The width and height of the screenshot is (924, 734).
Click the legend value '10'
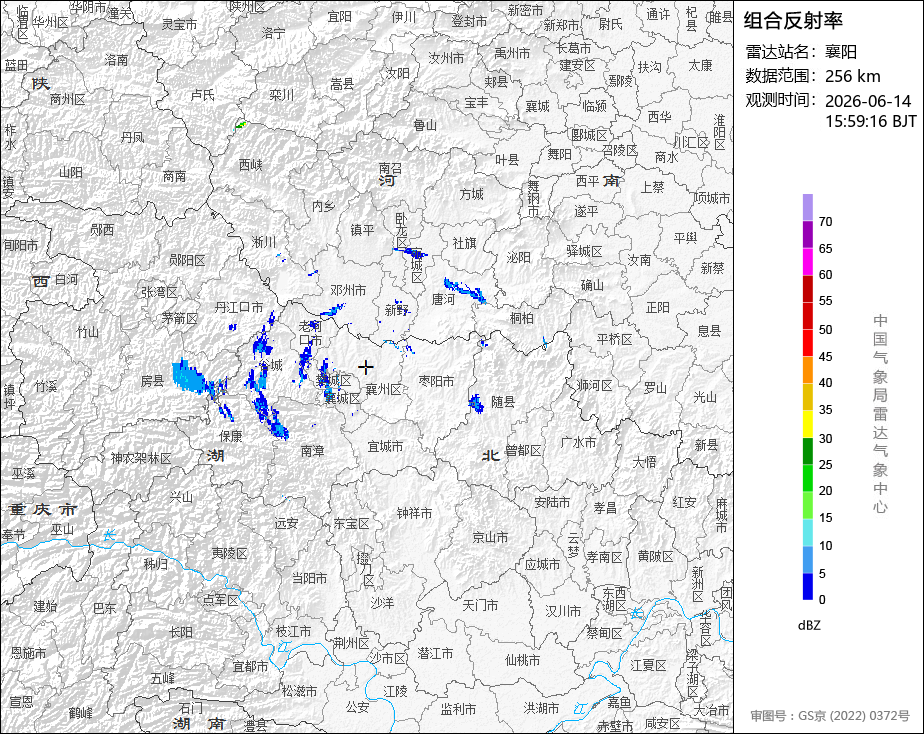coord(826,546)
